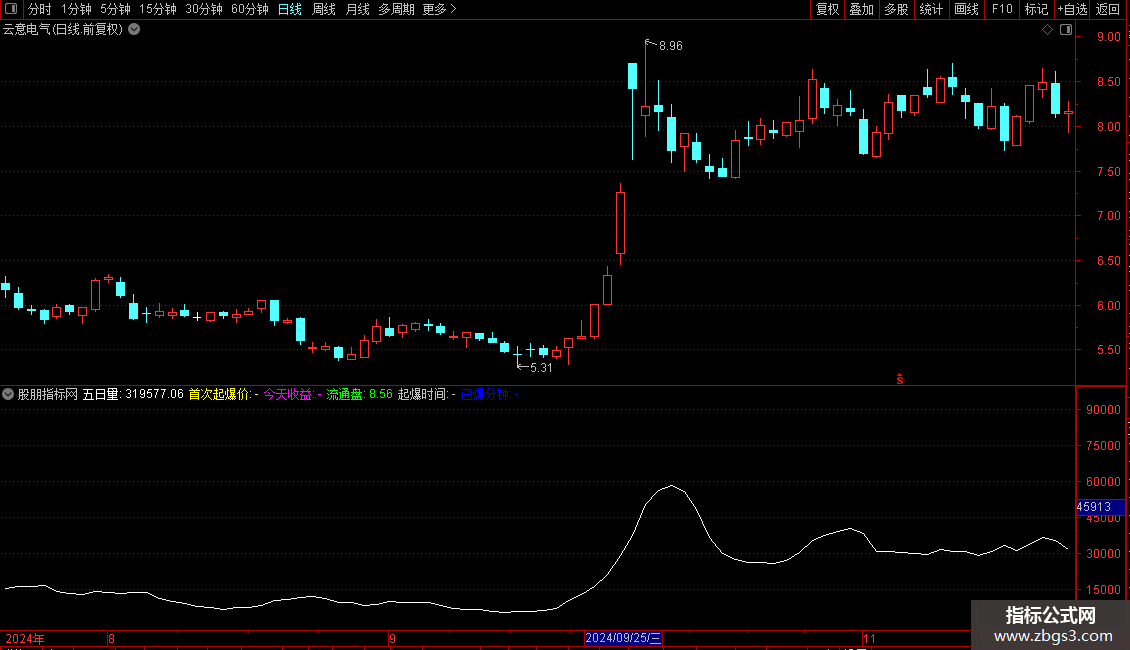Expand the 更多 periods menu
1130x650 pixels.
pyautogui.click(x=440, y=9)
